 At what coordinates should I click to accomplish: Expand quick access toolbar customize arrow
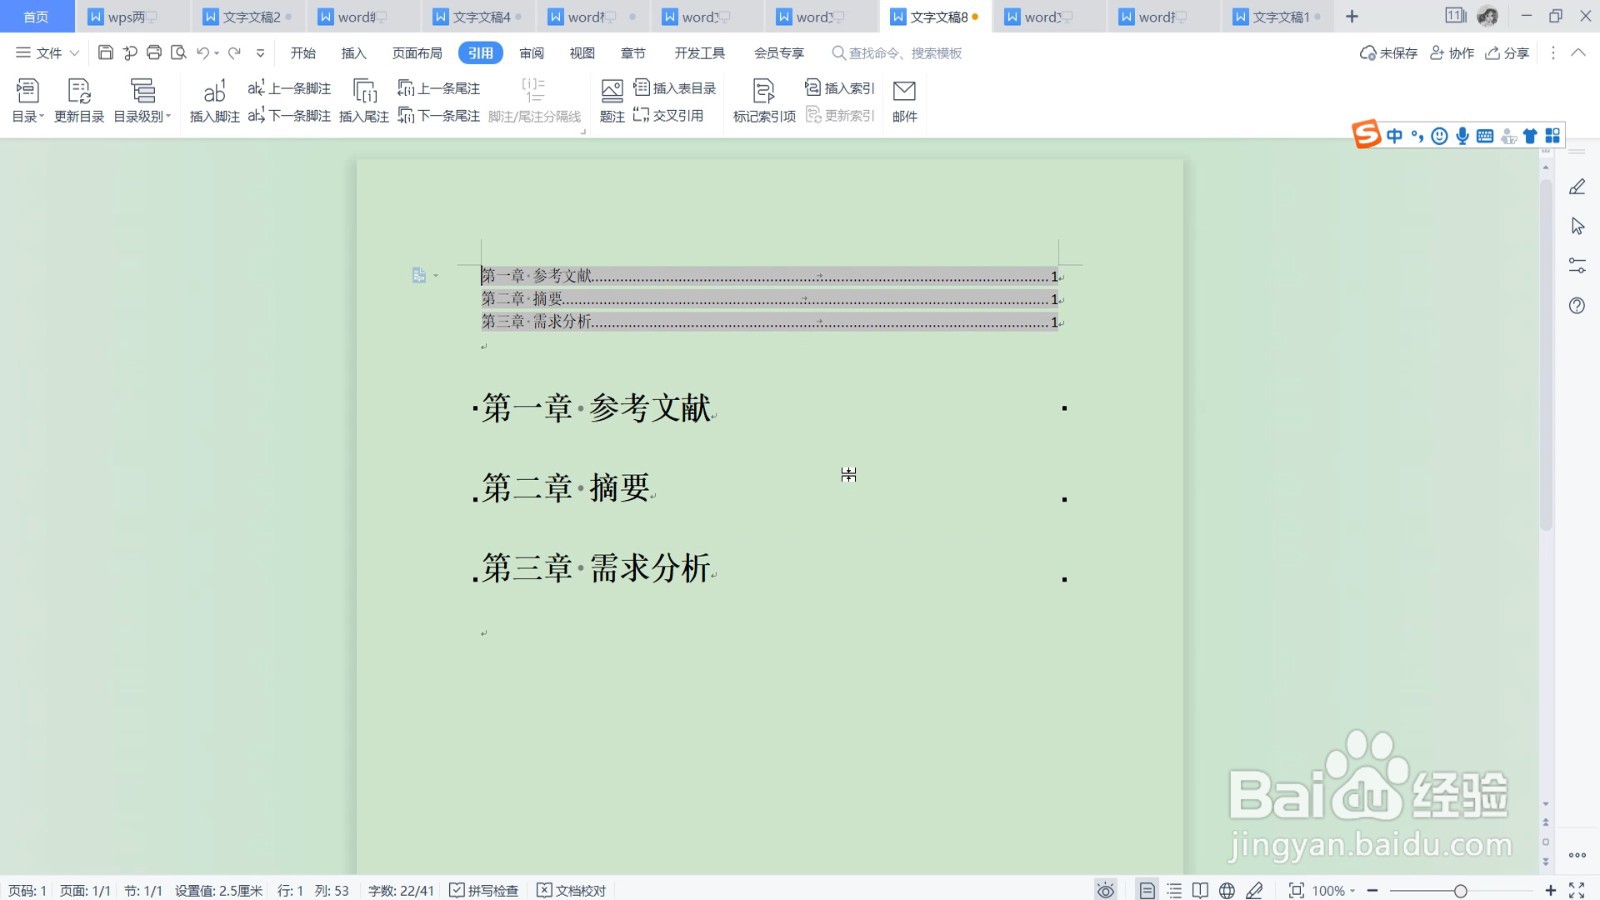(x=260, y=53)
